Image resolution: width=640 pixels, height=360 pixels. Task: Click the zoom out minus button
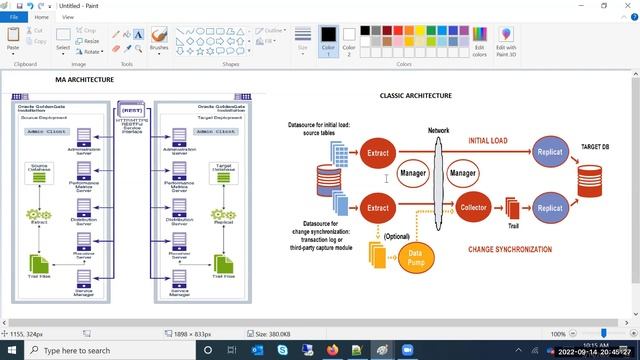[573, 333]
